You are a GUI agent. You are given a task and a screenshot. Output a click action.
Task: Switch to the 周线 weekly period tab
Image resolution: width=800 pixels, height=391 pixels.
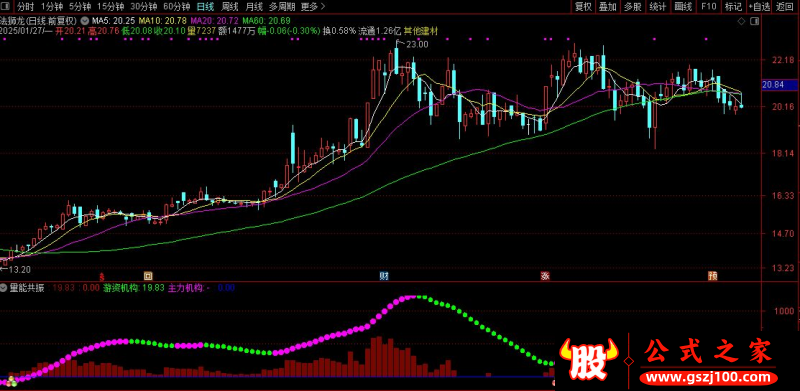tap(230, 7)
